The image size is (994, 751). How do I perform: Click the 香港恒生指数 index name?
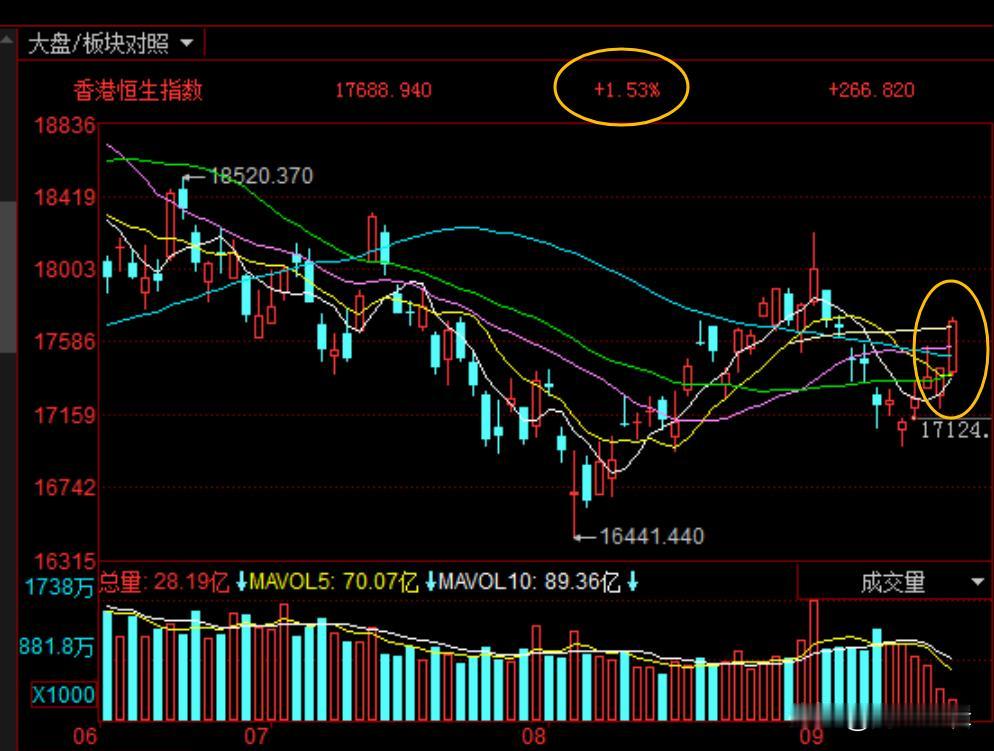tap(138, 91)
